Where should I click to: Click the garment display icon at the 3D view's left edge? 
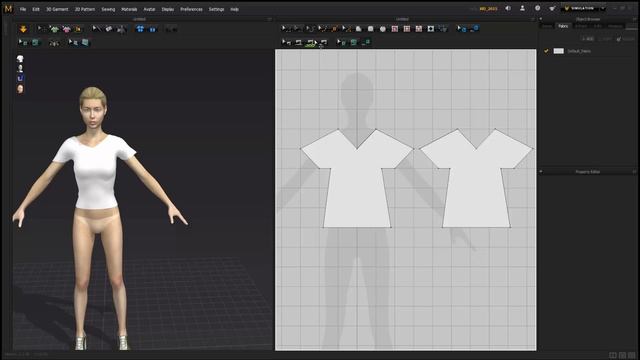click(20, 59)
